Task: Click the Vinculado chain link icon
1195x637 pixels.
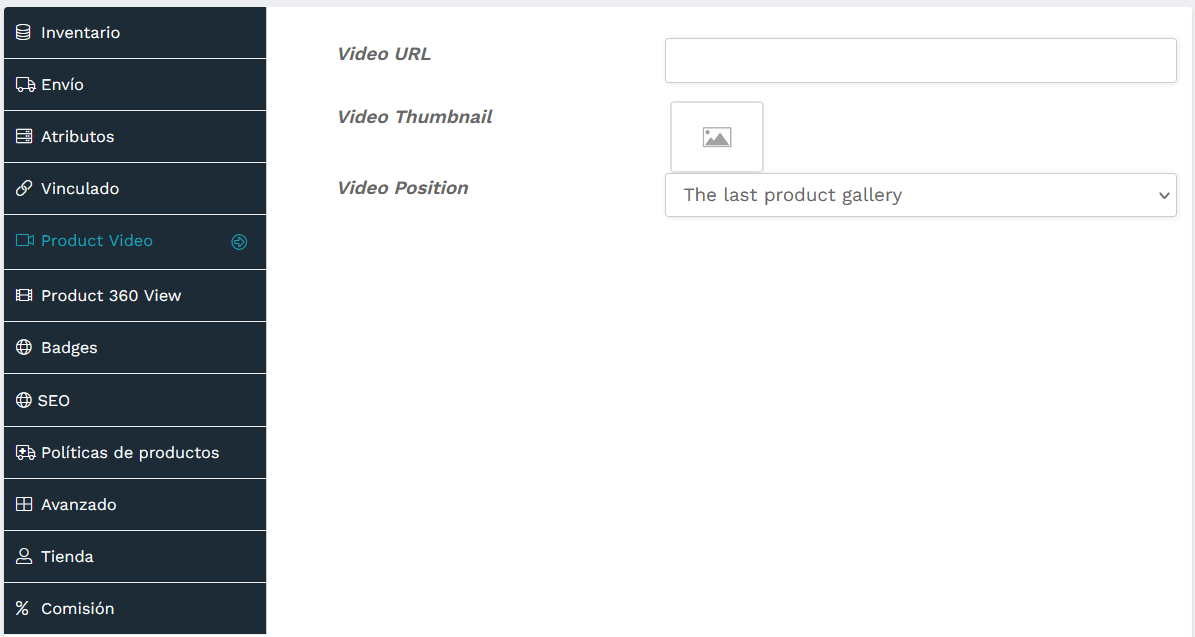Action: (x=22, y=188)
